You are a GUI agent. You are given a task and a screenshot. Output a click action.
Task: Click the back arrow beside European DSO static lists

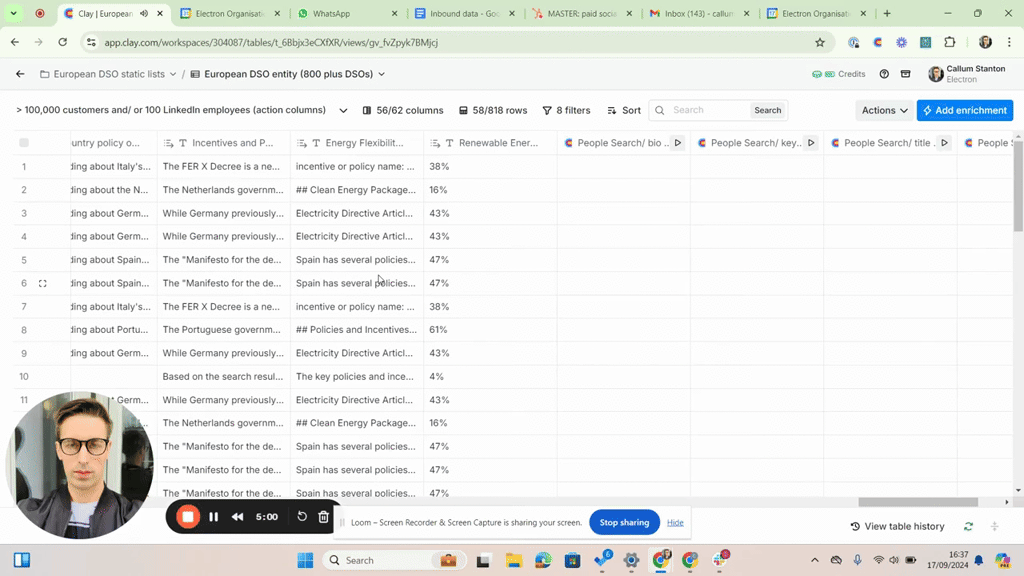pos(20,74)
